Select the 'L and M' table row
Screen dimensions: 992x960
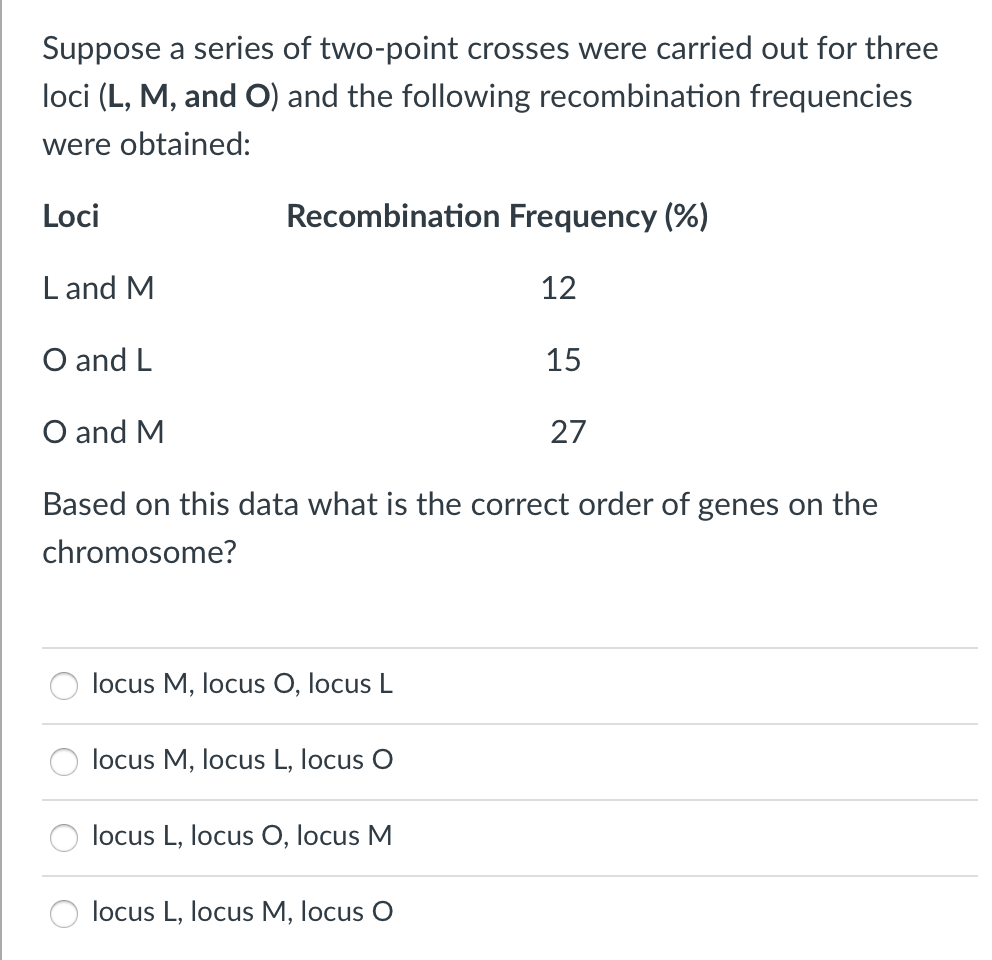pos(98,289)
